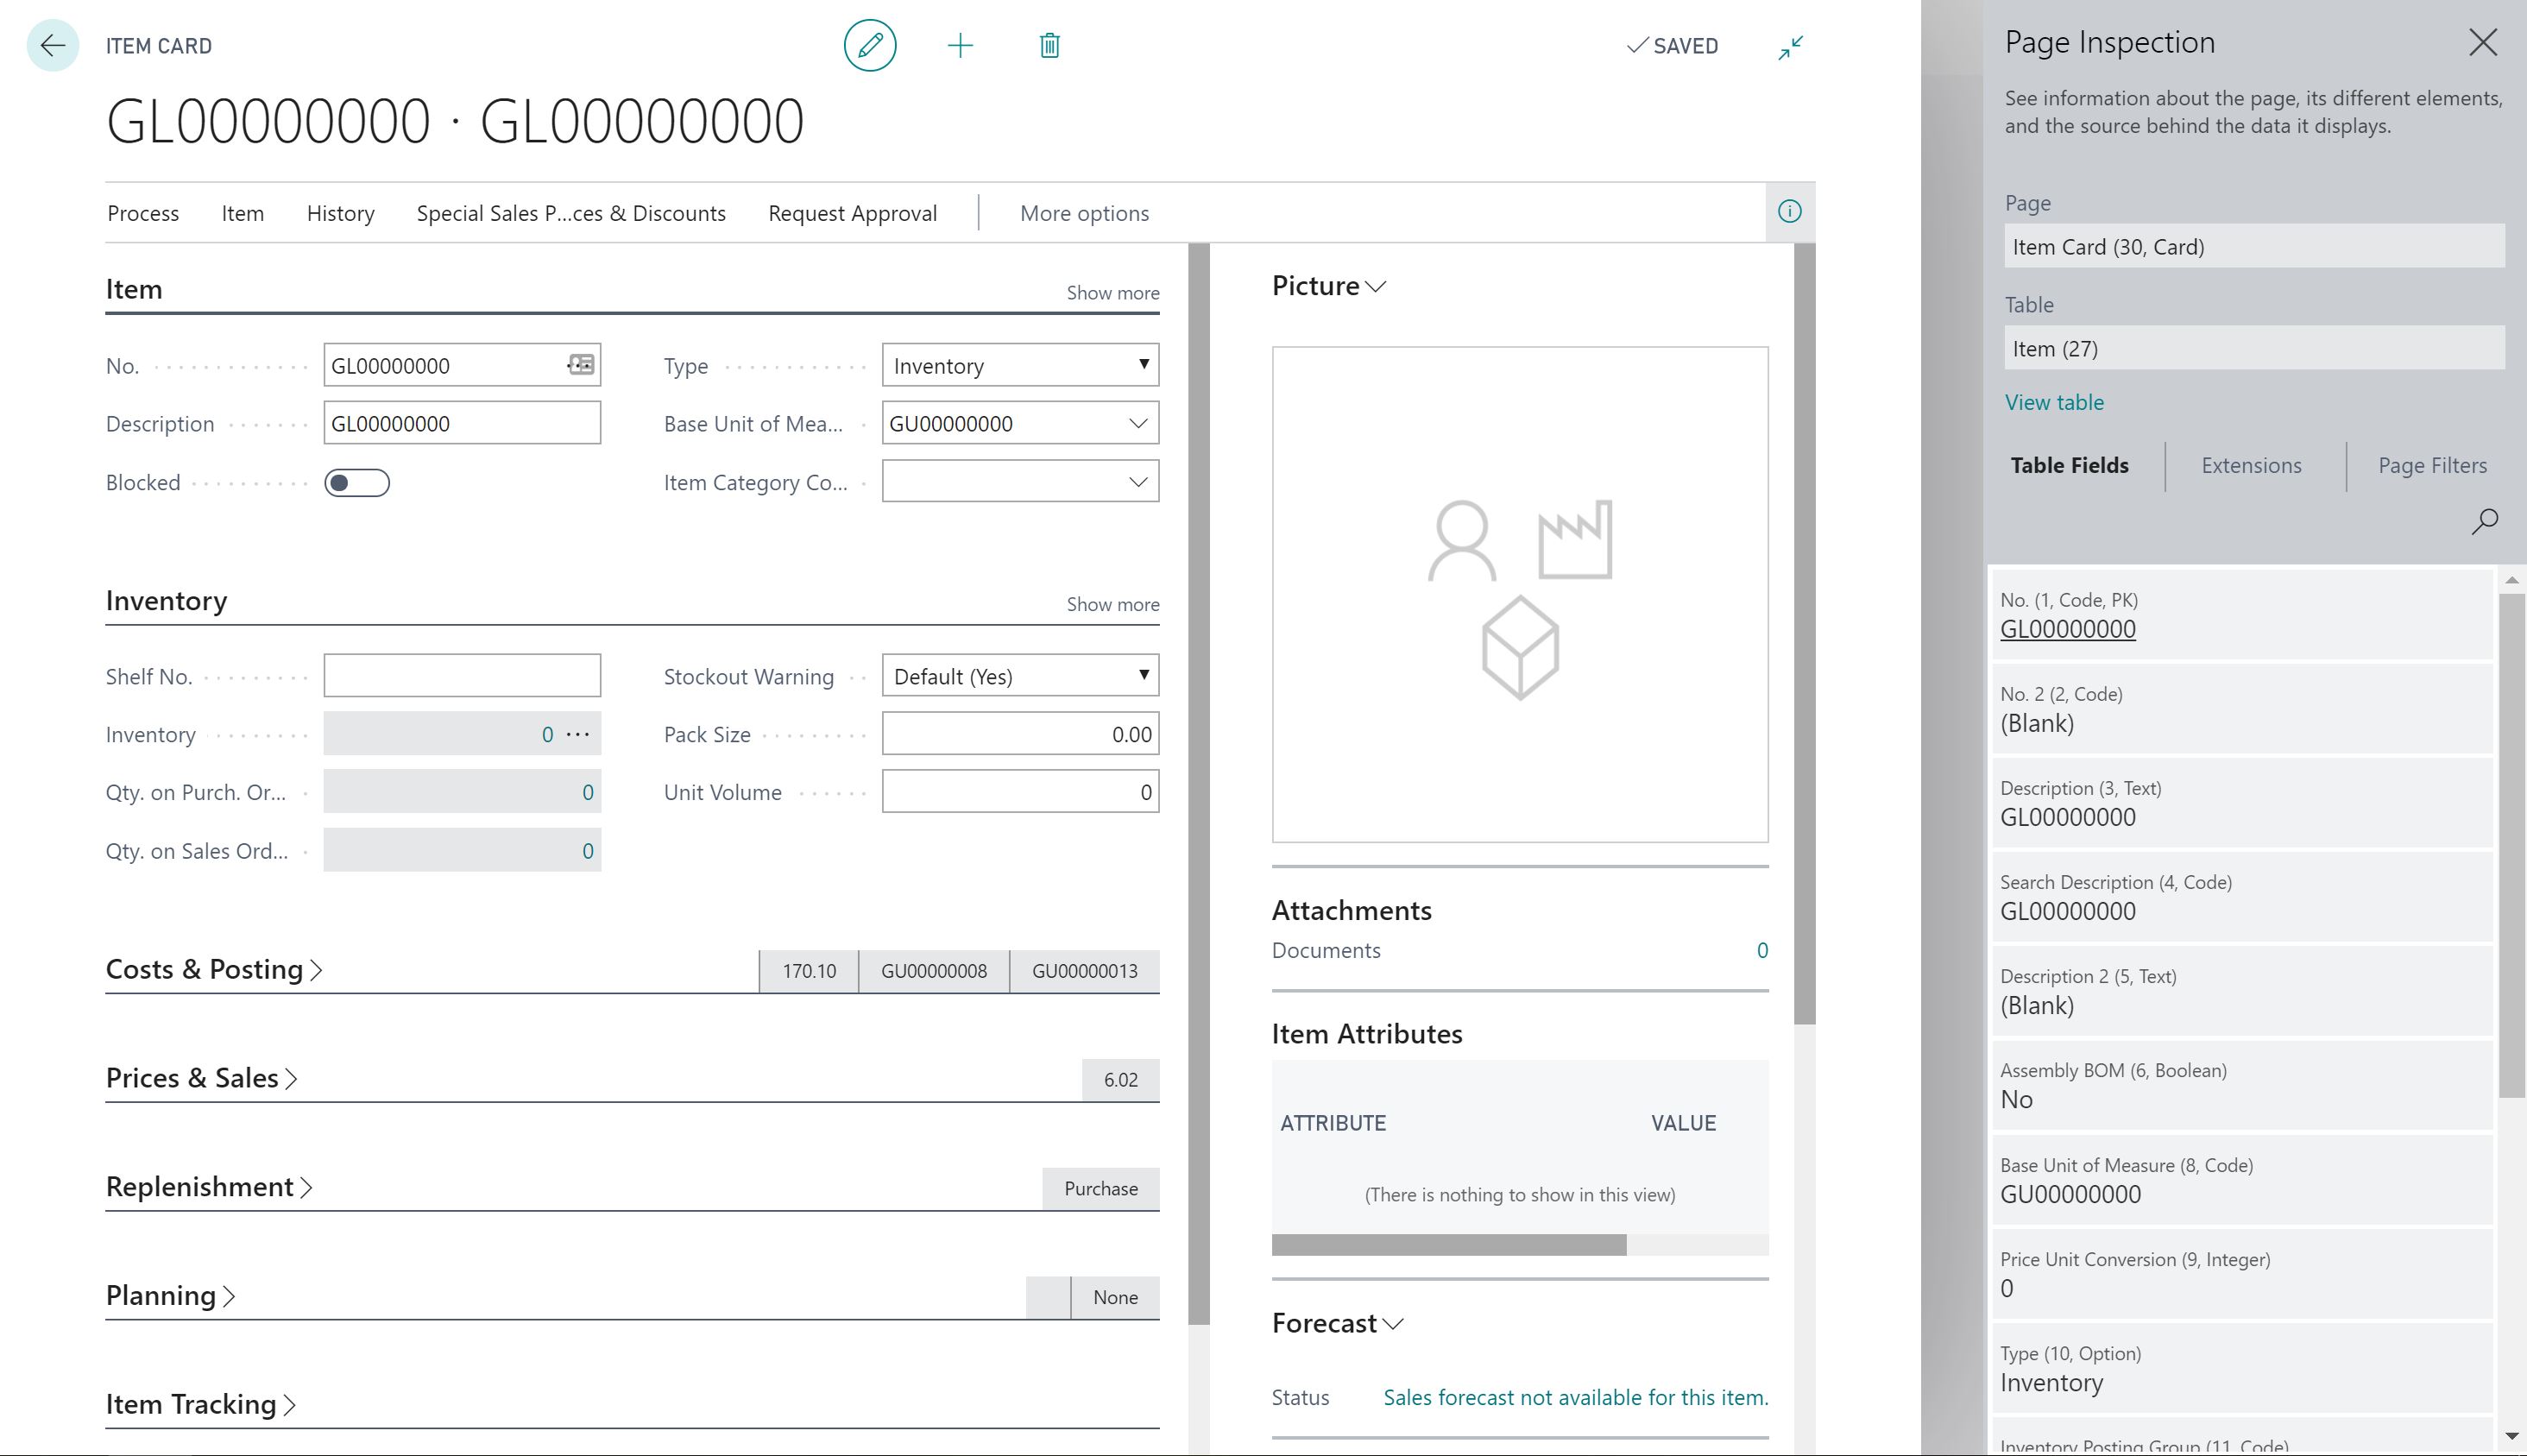This screenshot has height=1456, width=2527.
Task: Click the pencil edit icon
Action: click(x=869, y=45)
